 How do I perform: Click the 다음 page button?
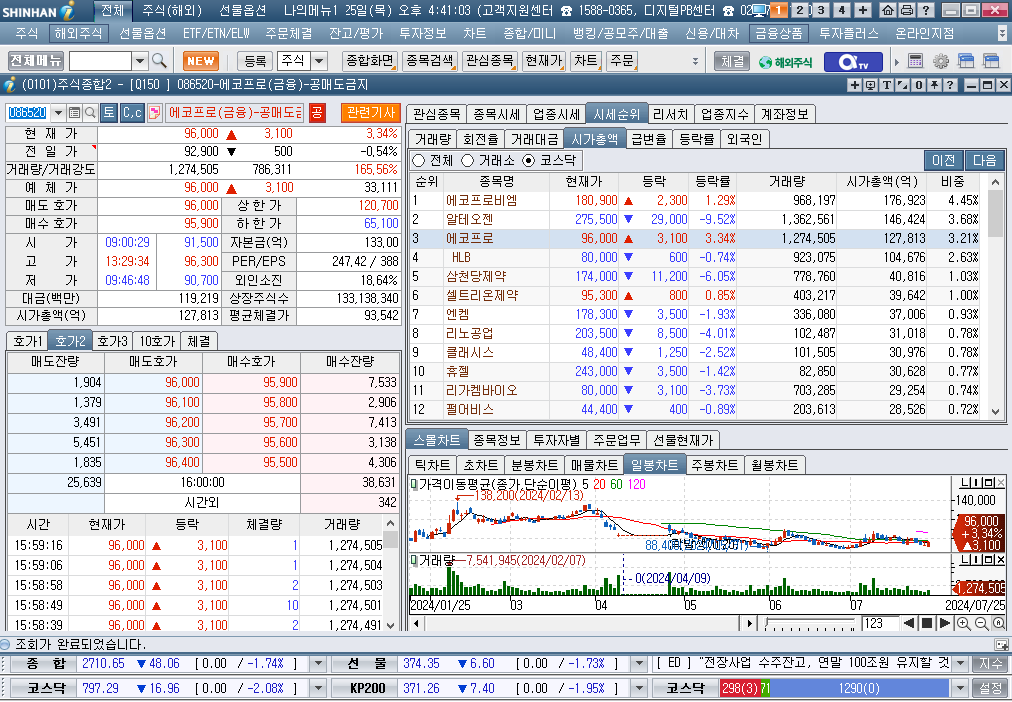pos(985,160)
